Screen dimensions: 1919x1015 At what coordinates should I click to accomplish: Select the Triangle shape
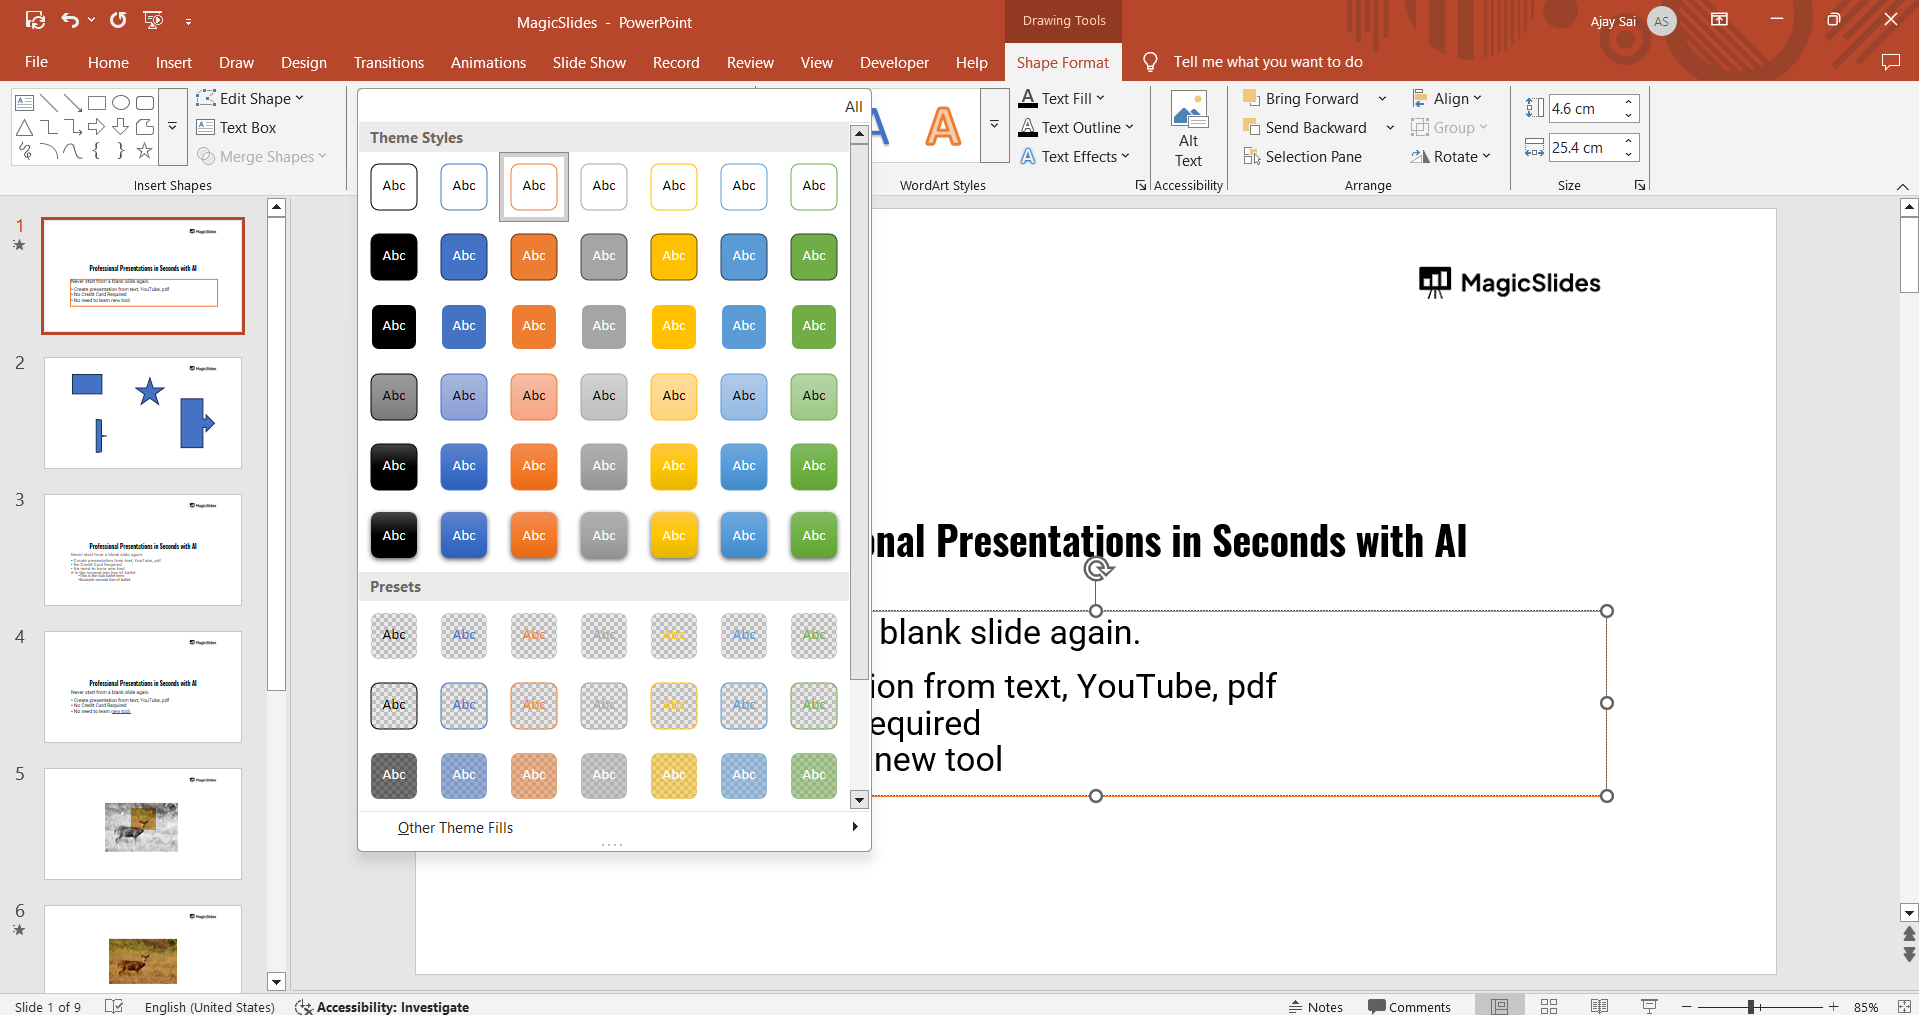point(25,127)
